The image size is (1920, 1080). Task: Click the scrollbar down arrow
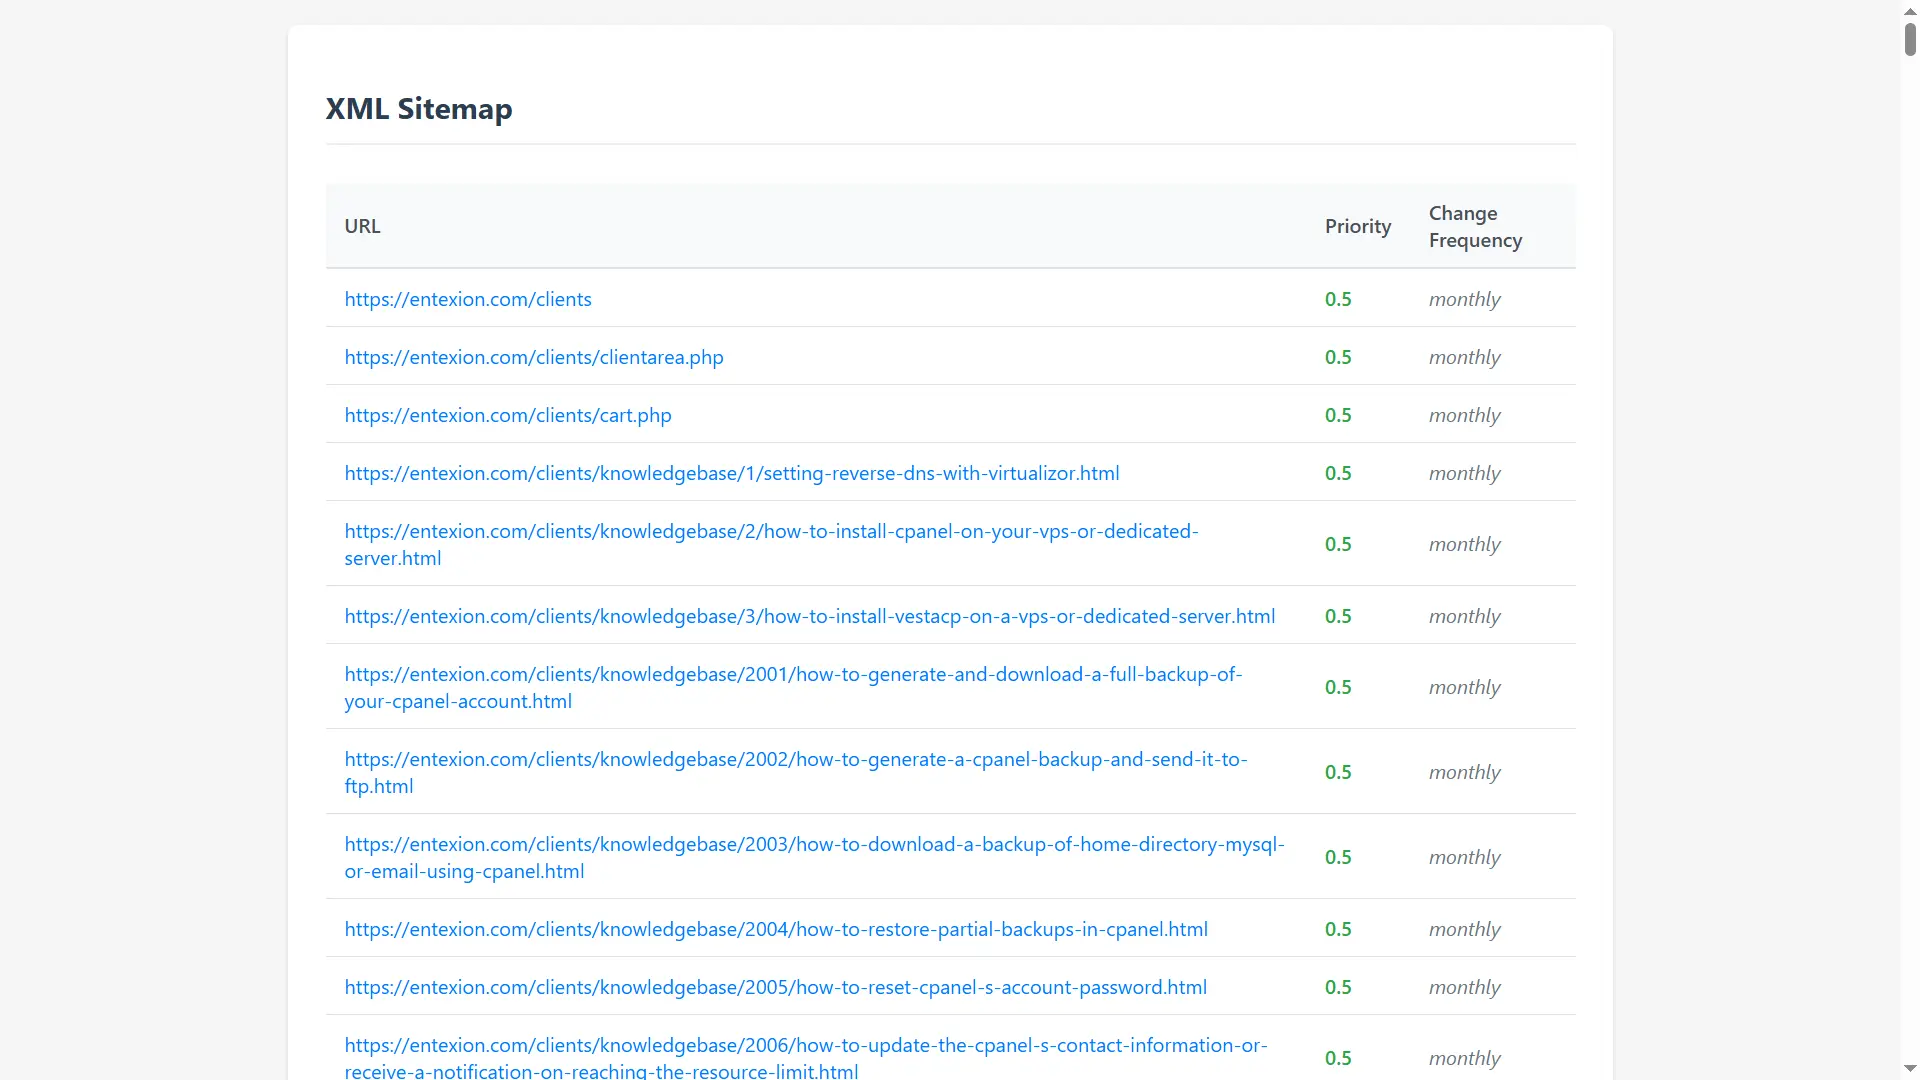click(x=1910, y=1069)
